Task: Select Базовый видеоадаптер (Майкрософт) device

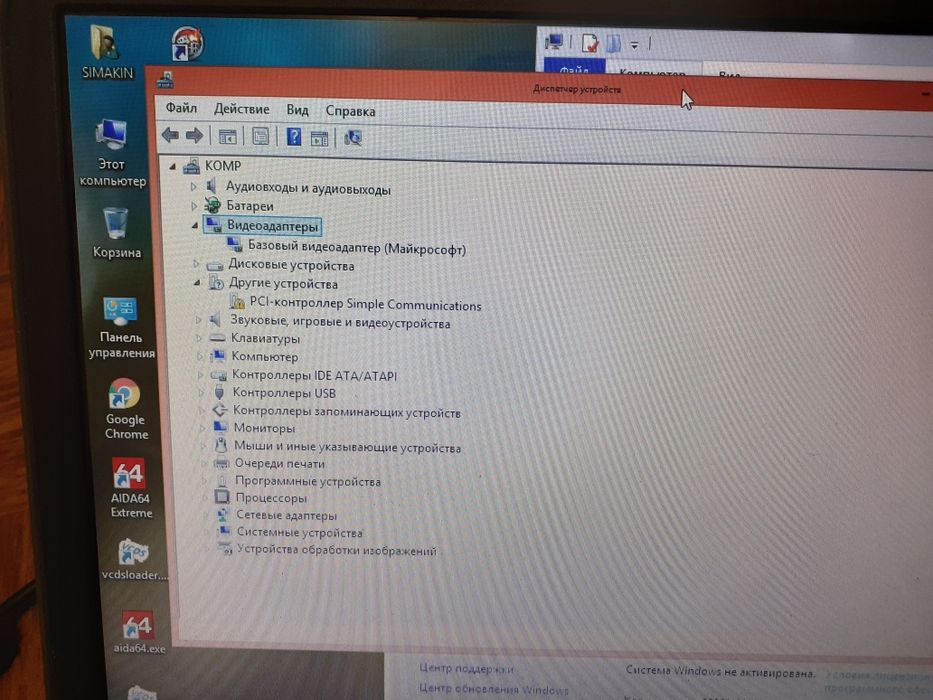Action: pyautogui.click(x=356, y=248)
